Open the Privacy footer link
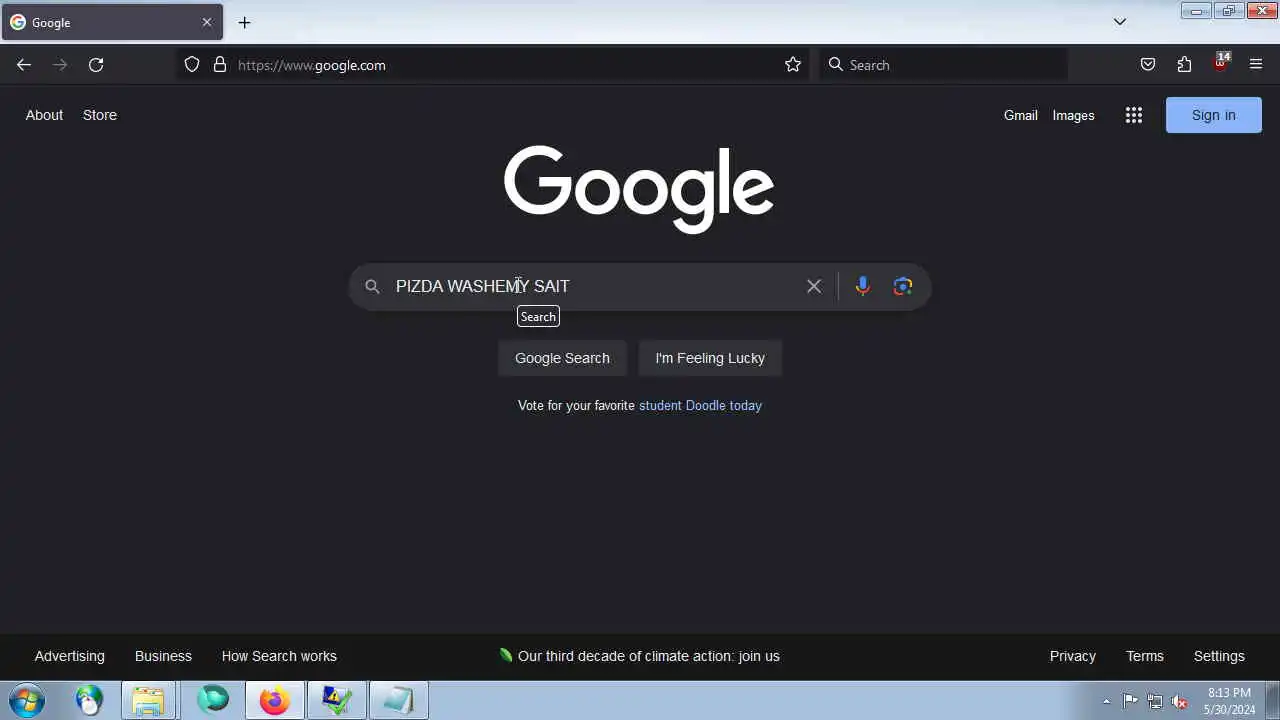 [x=1073, y=656]
